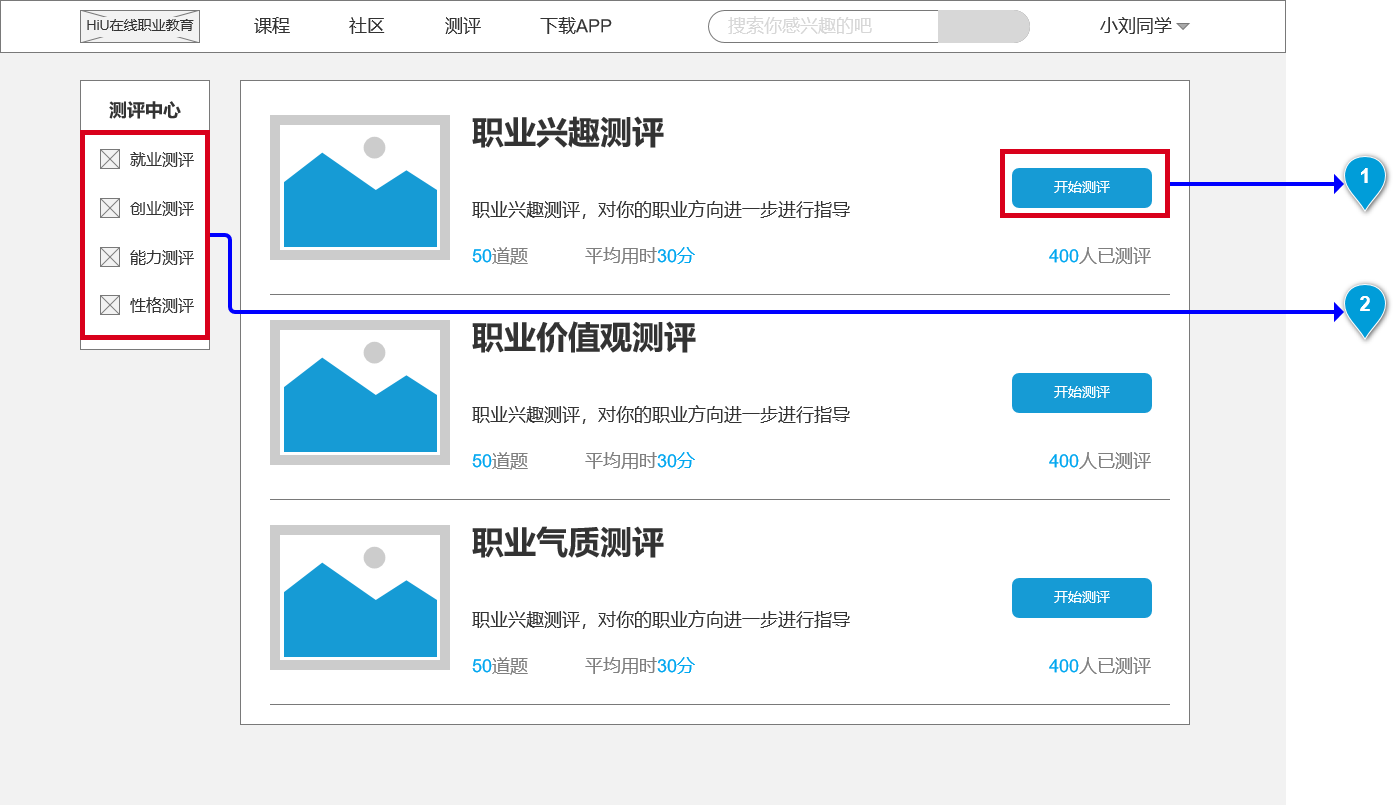The width and height of the screenshot is (1393, 805).
Task: Click 400人已测评 in the 职业兴趣测评 card
Action: pos(1100,256)
